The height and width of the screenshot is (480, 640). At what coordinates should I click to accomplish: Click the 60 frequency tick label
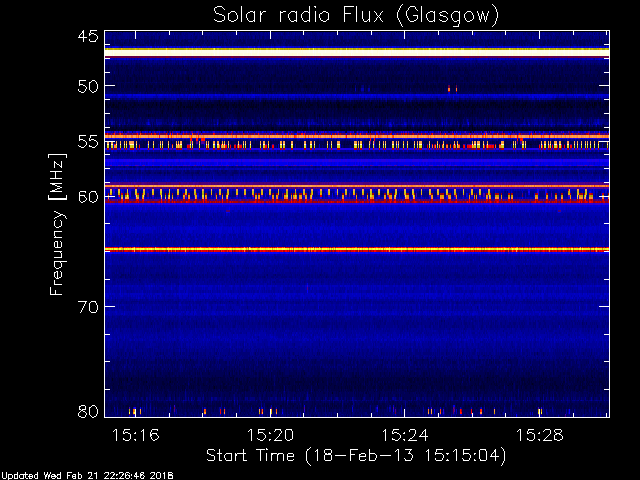(88, 197)
